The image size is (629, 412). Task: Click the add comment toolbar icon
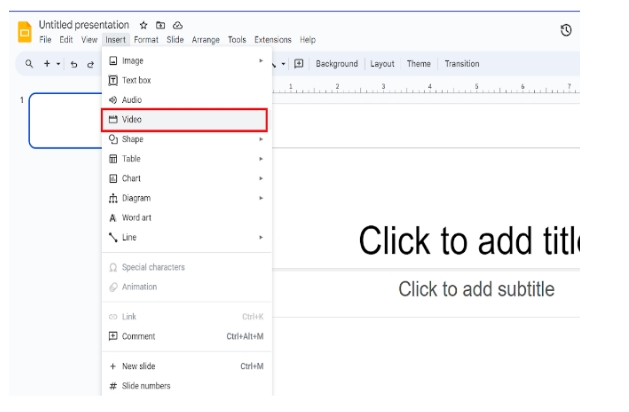[x=298, y=63]
